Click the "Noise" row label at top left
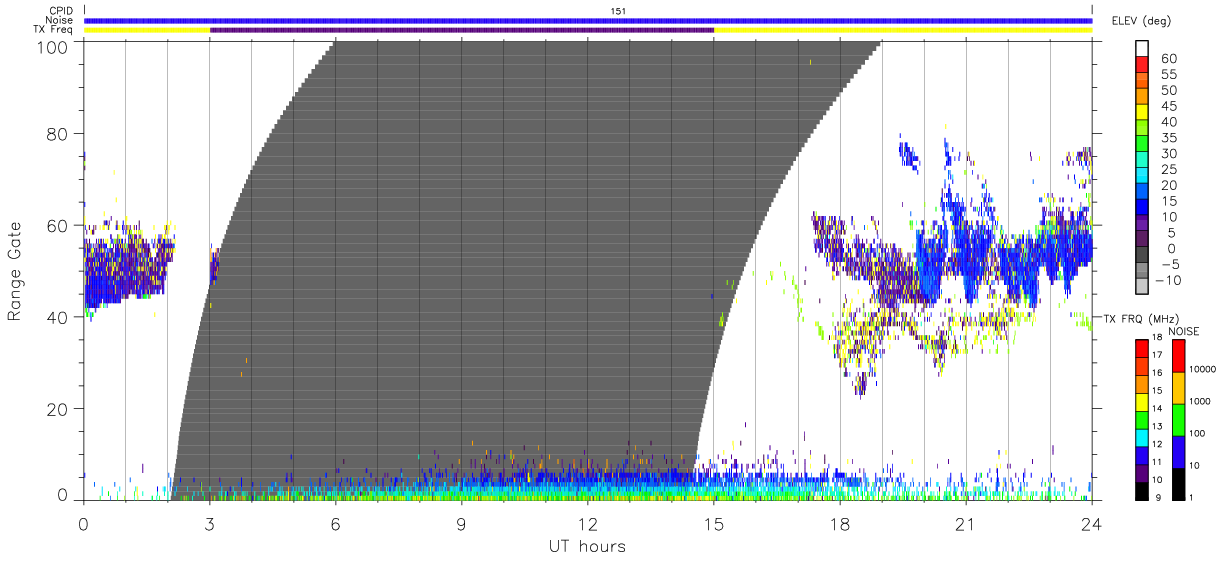The height and width of the screenshot is (567, 1228). 60,20
